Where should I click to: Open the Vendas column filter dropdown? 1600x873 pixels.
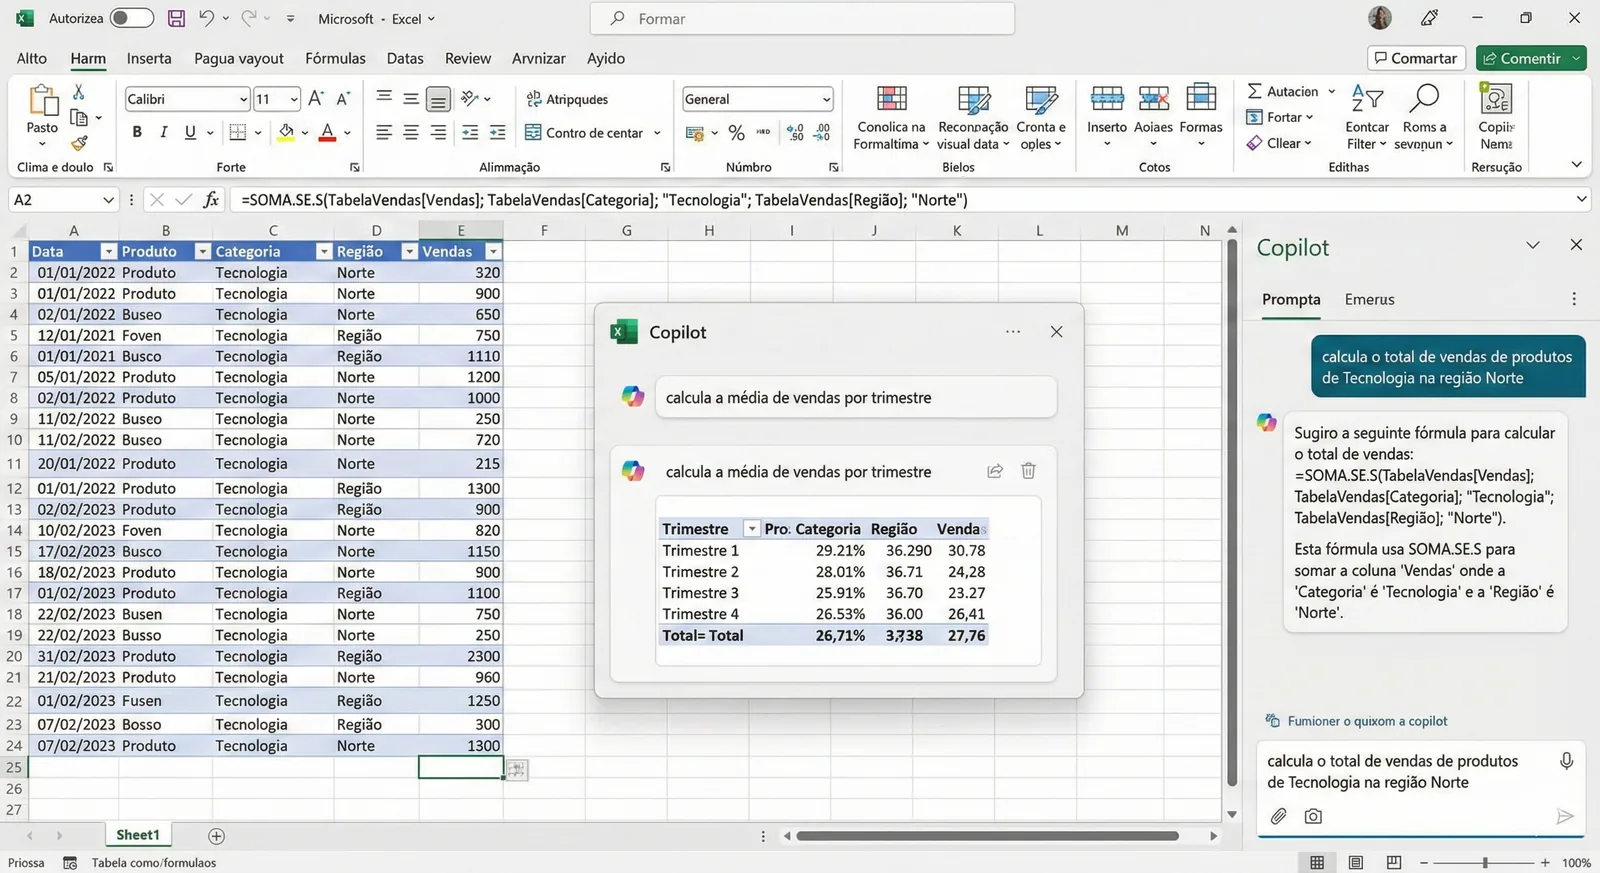point(493,252)
